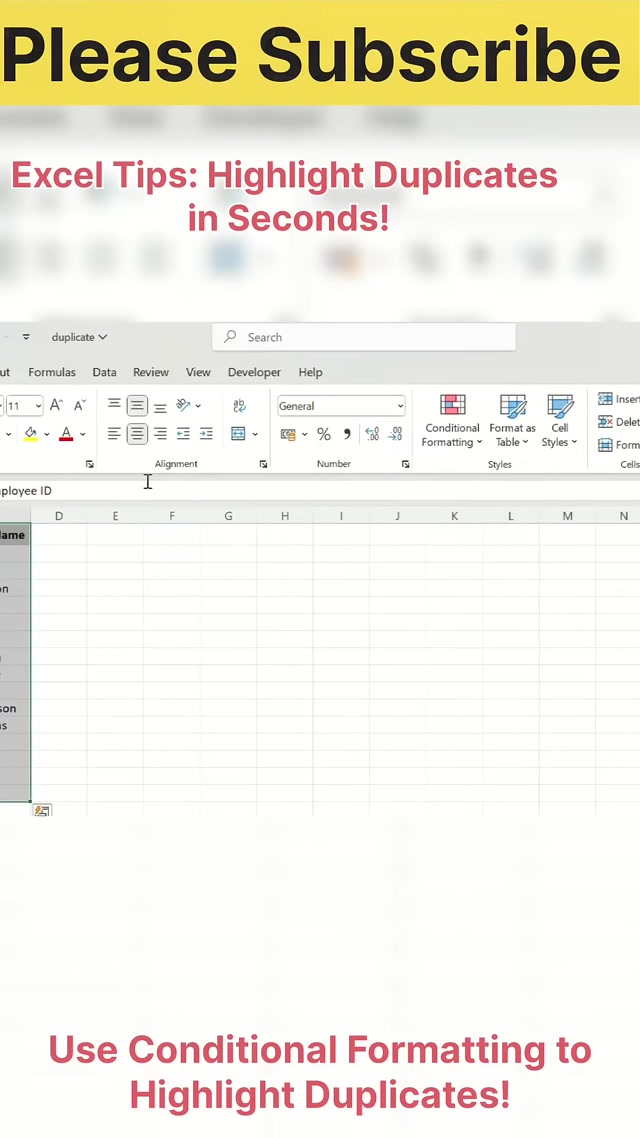This screenshot has width=640, height=1138.
Task: Toggle the align left button
Action: [114, 434]
